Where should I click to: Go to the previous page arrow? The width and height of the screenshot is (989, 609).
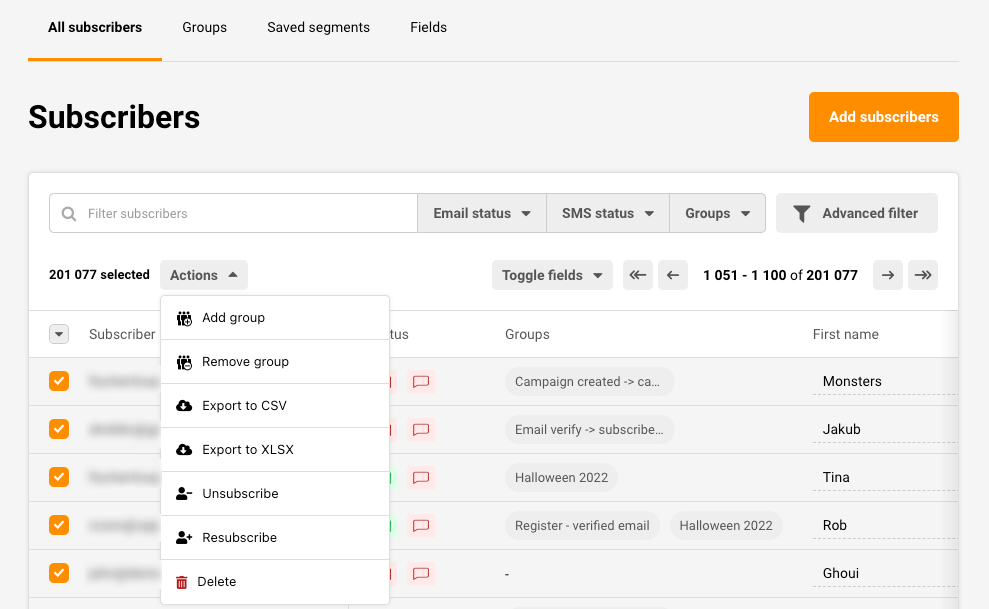pos(673,275)
